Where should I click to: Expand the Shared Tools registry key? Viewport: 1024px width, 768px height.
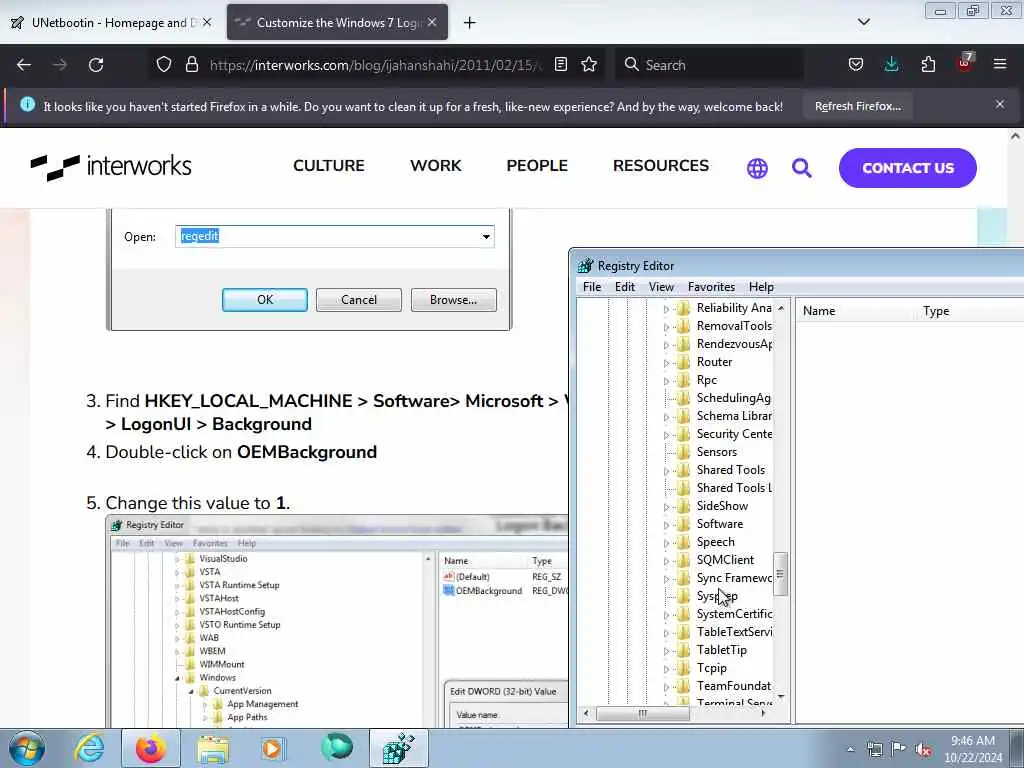(666, 471)
